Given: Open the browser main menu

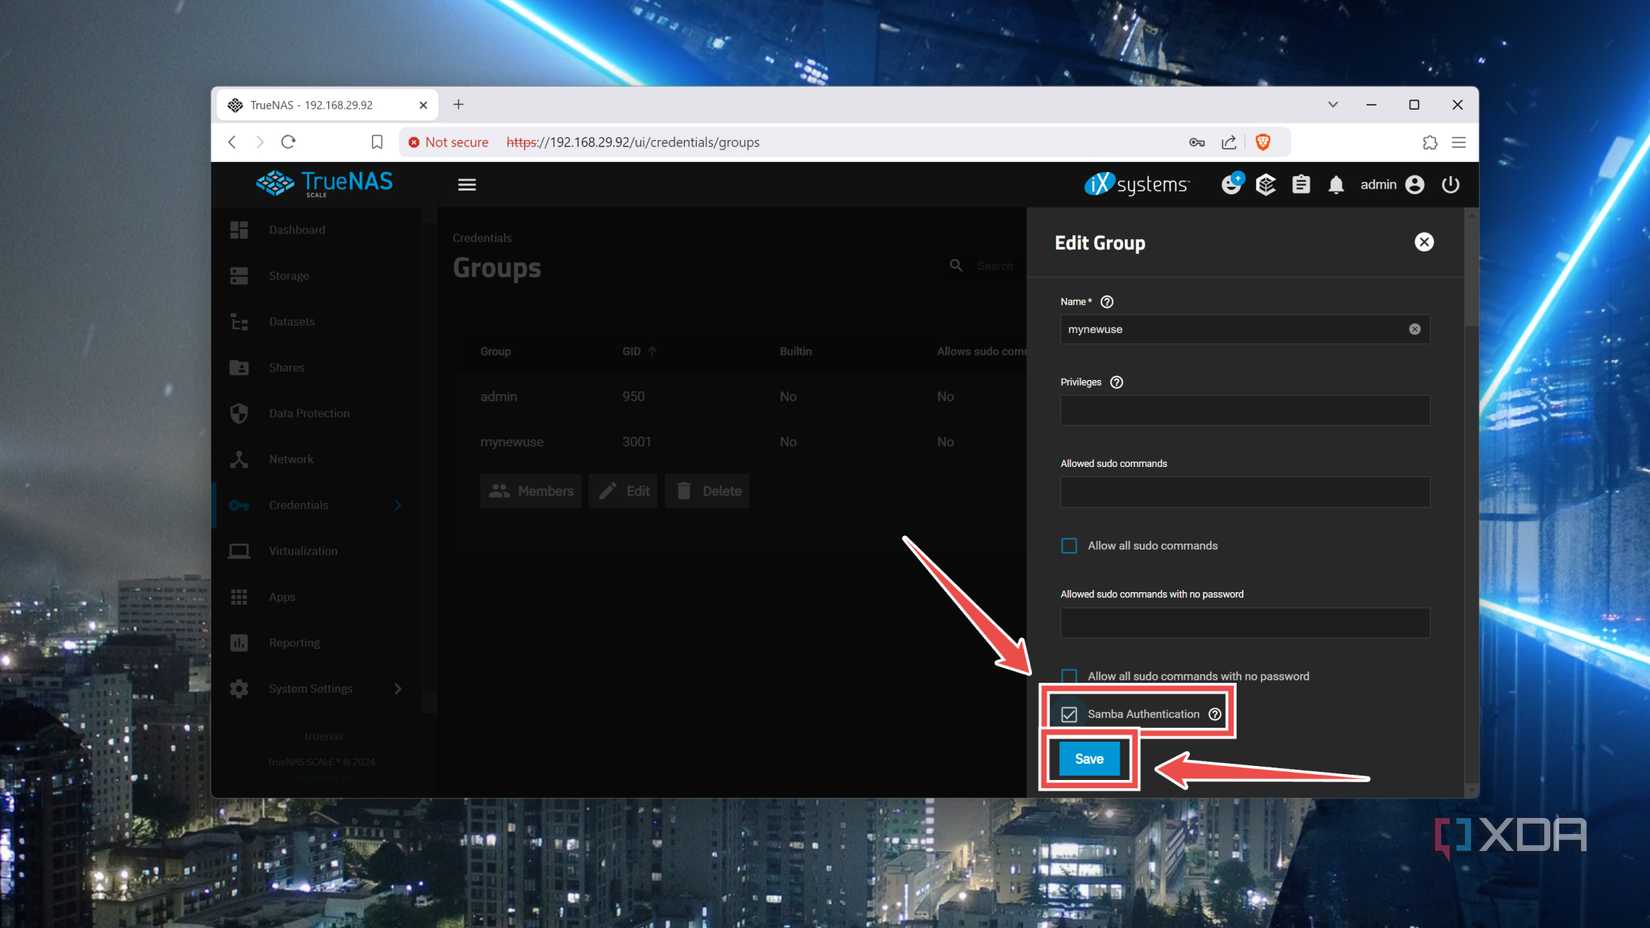Looking at the screenshot, I should point(1459,142).
